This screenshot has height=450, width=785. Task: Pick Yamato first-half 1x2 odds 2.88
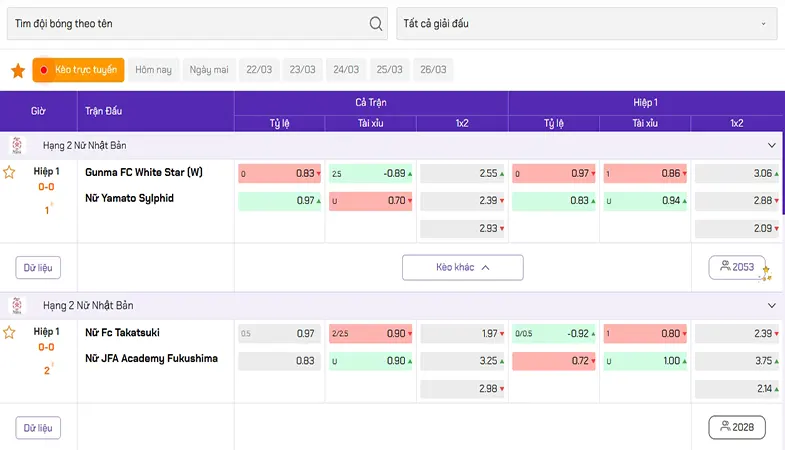[x=737, y=201]
